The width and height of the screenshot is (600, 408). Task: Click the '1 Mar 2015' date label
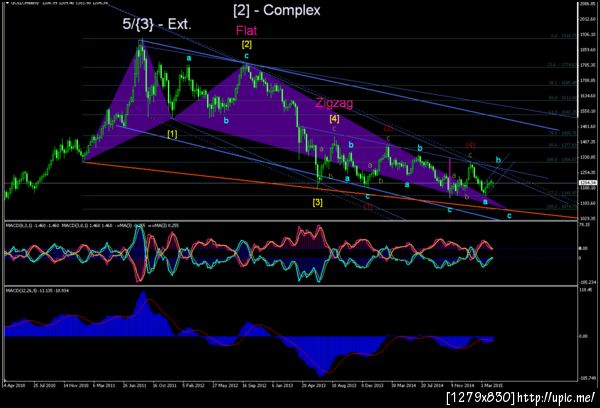coord(492,385)
